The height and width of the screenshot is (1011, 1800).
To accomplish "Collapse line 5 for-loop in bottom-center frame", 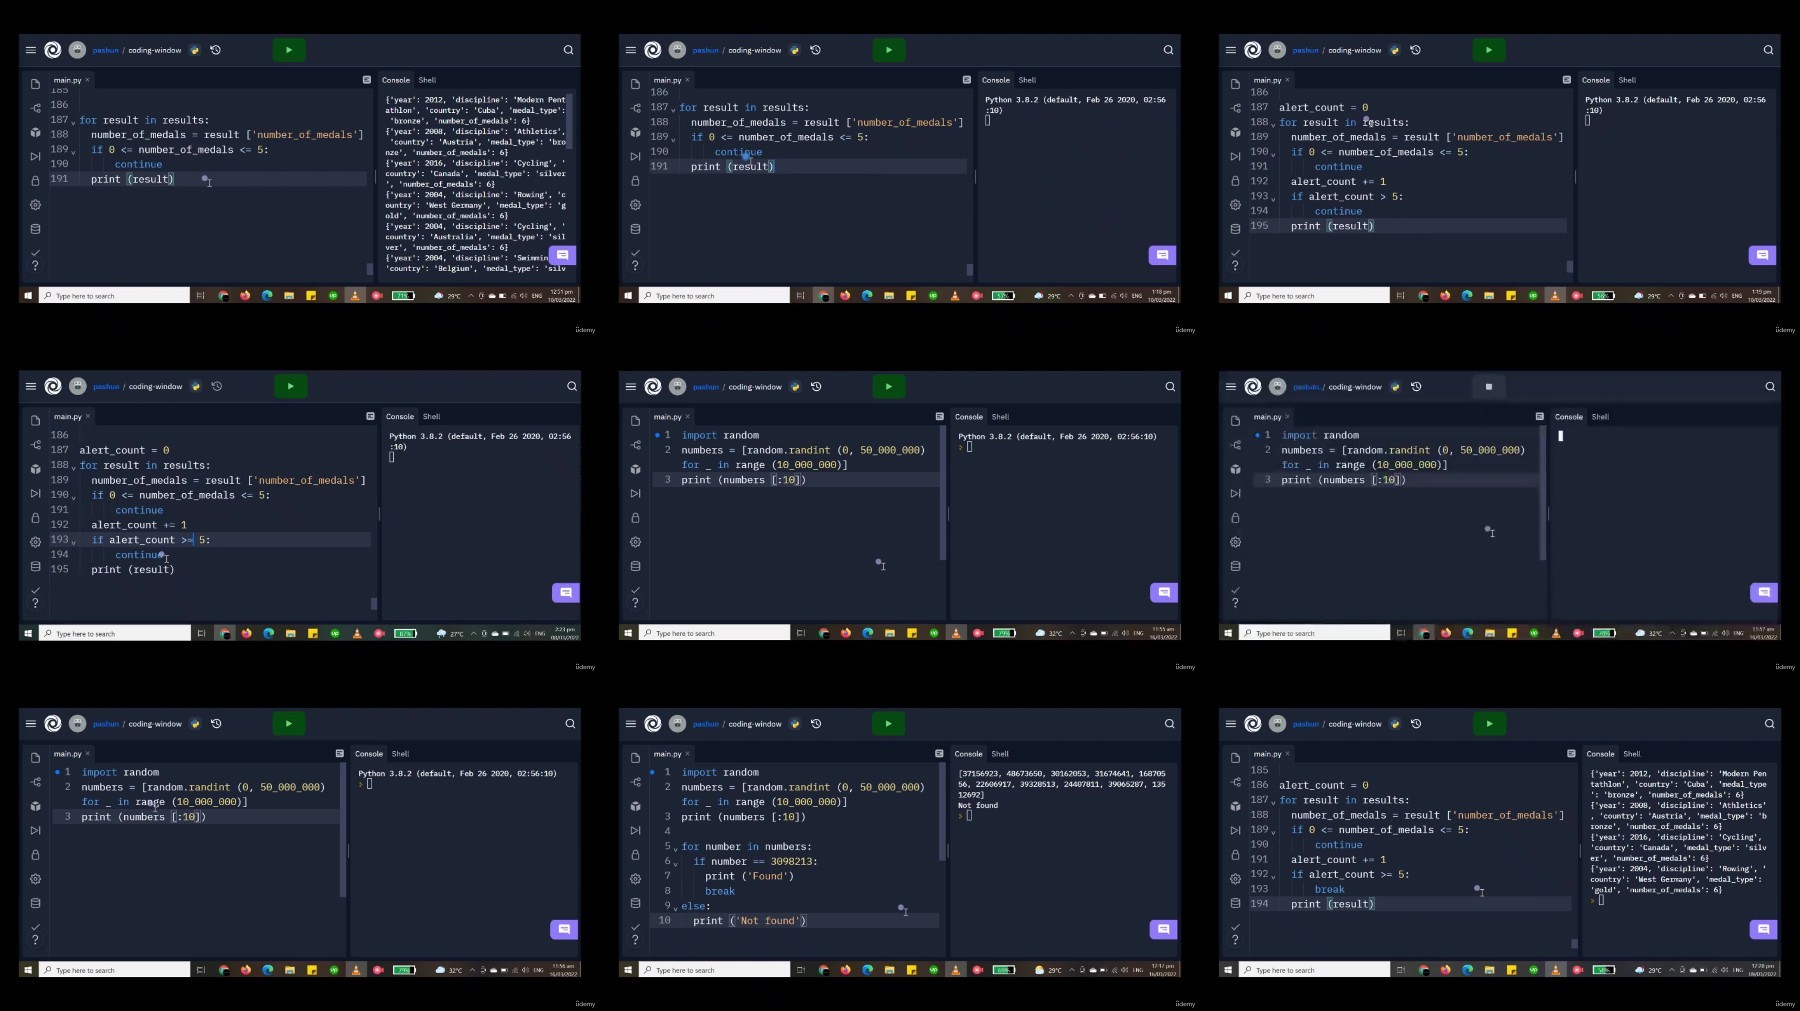I will [675, 848].
